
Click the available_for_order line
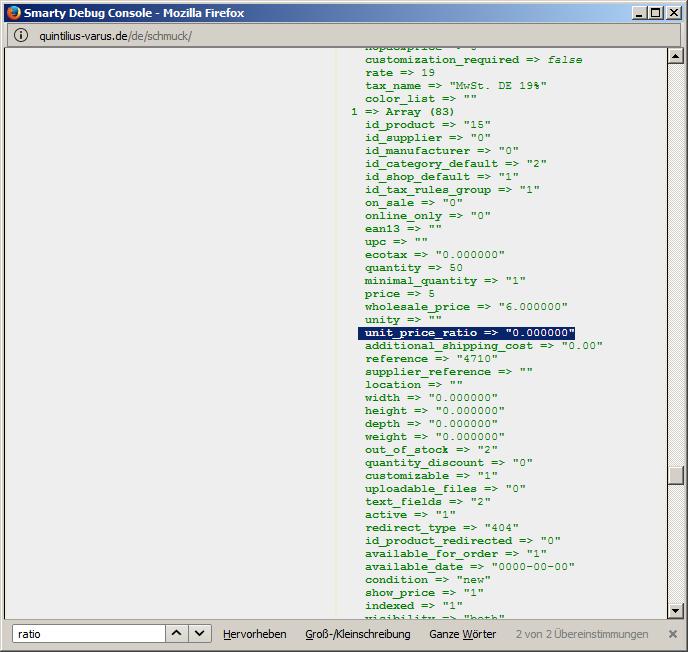pos(456,554)
